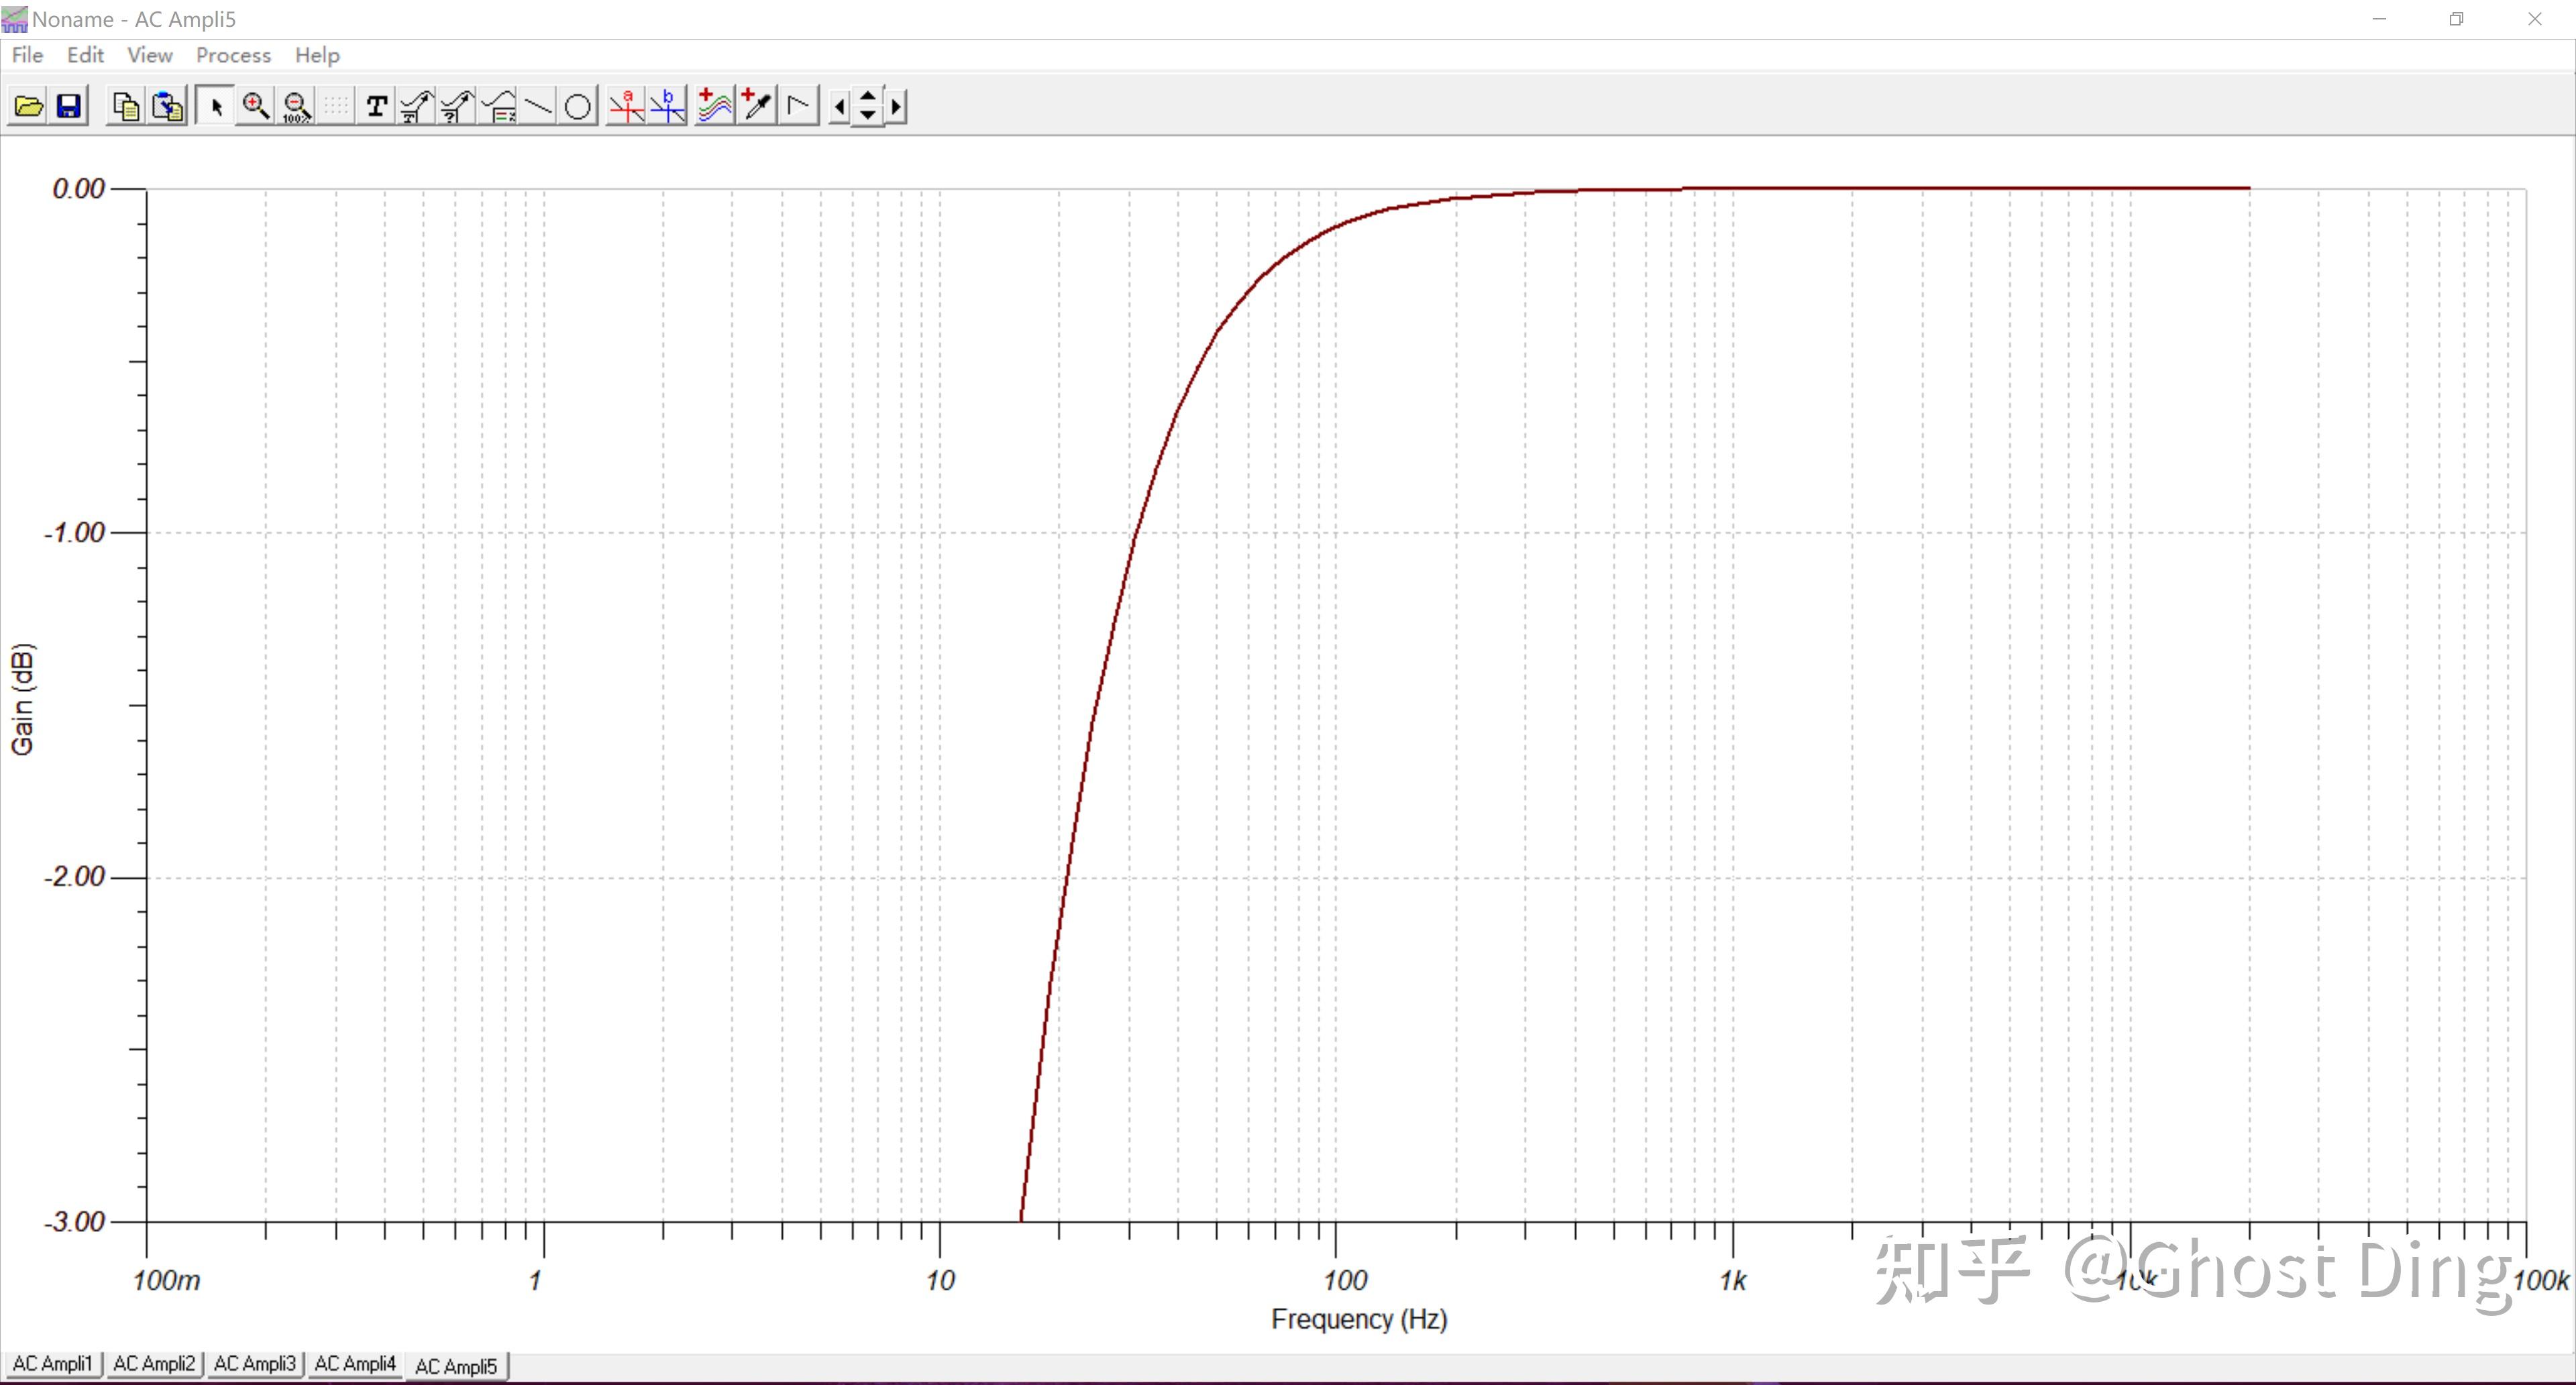This screenshot has height=1385, width=2576.
Task: Toggle the grid dots button
Action: coord(336,106)
